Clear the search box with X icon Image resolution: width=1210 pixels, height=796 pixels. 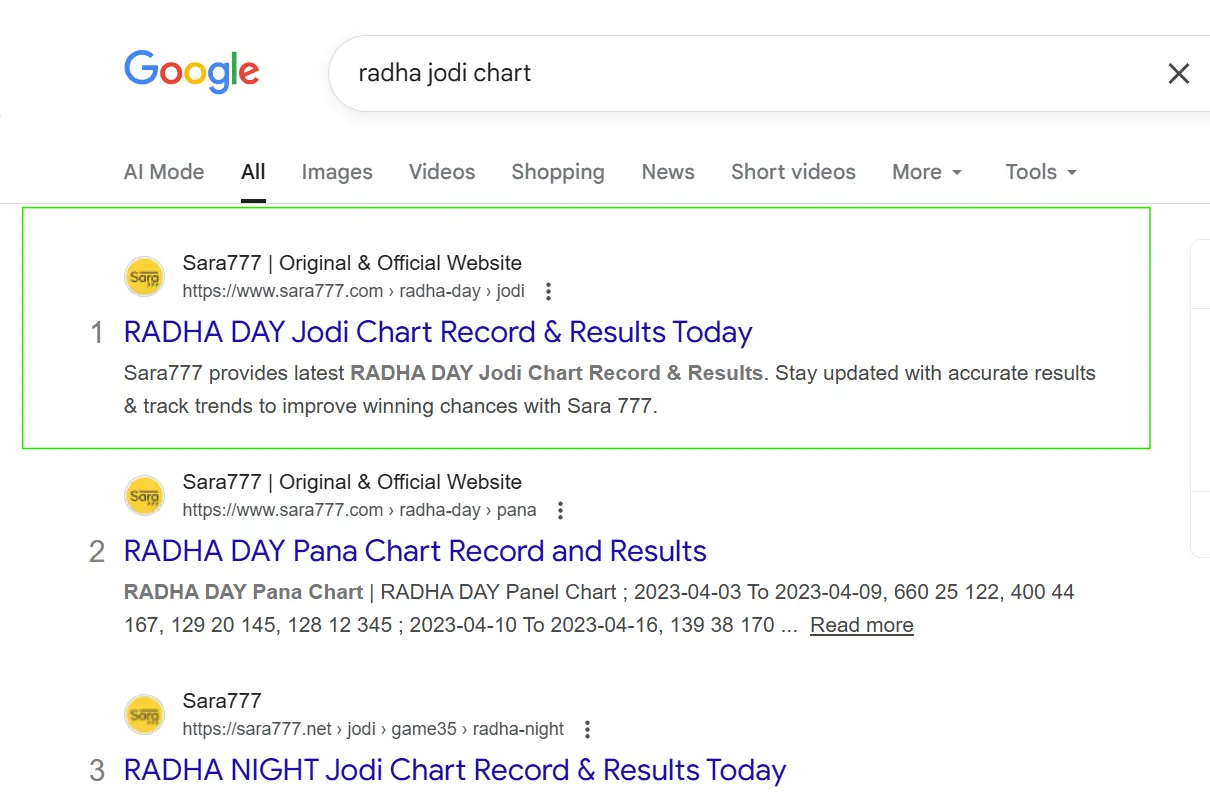tap(1179, 73)
